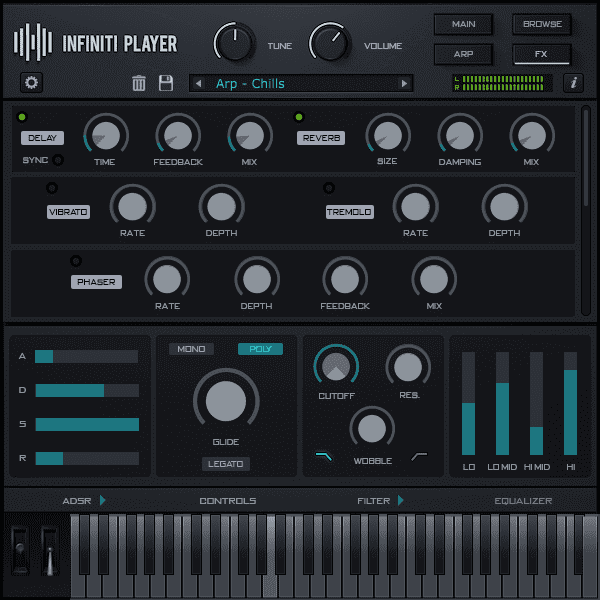Open the Arp - Chills preset selector
The height and width of the screenshot is (600, 600).
(301, 83)
